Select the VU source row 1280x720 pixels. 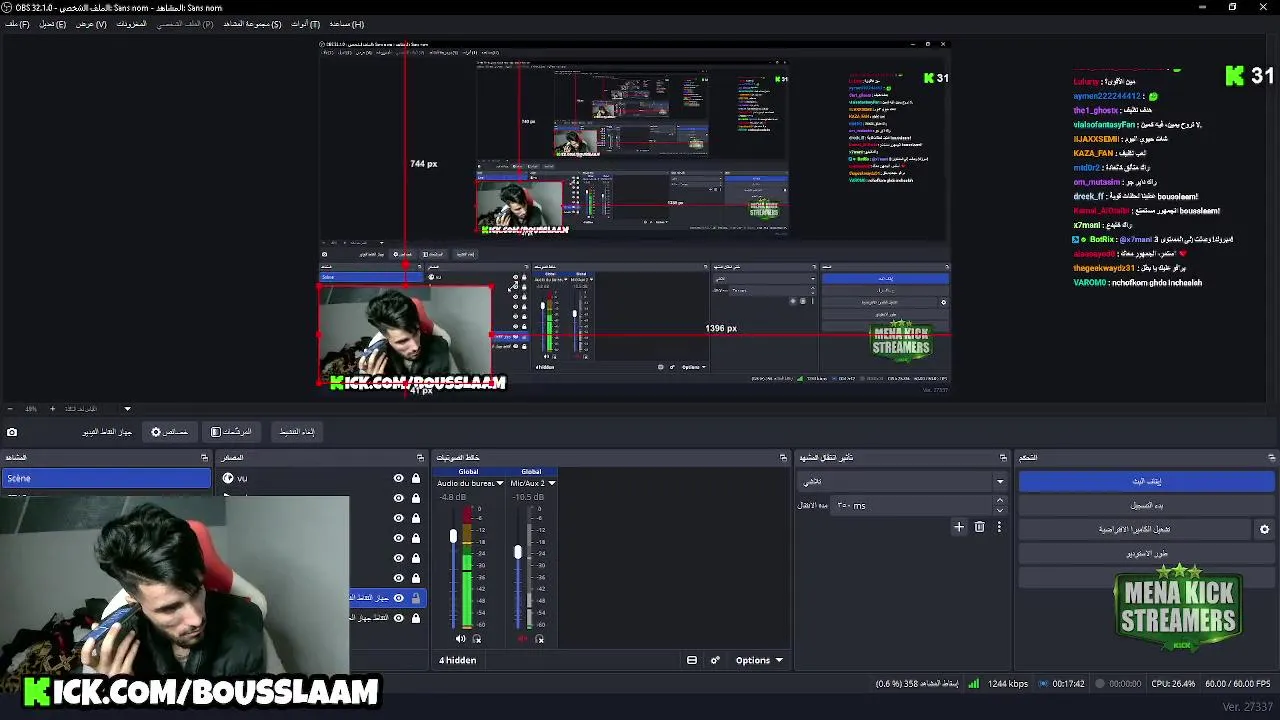point(322,478)
